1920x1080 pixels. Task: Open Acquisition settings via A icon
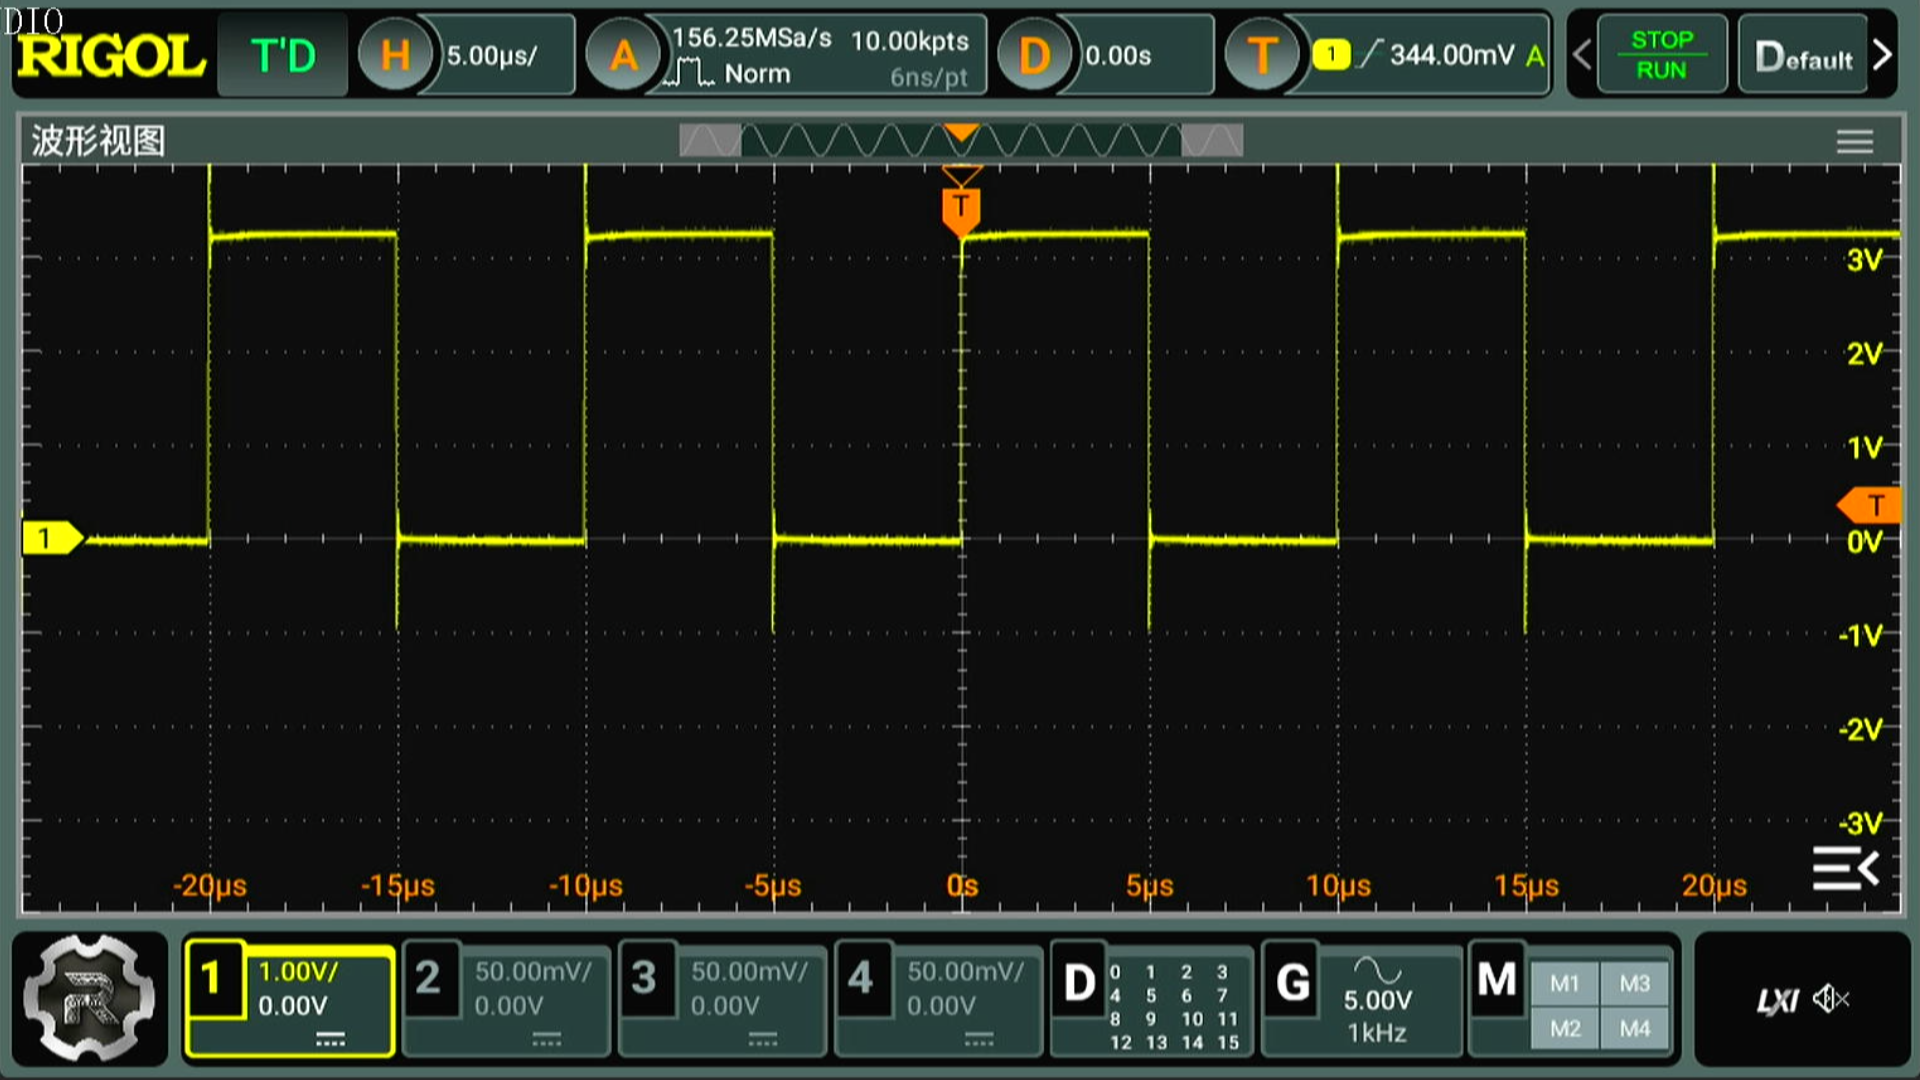click(x=623, y=55)
